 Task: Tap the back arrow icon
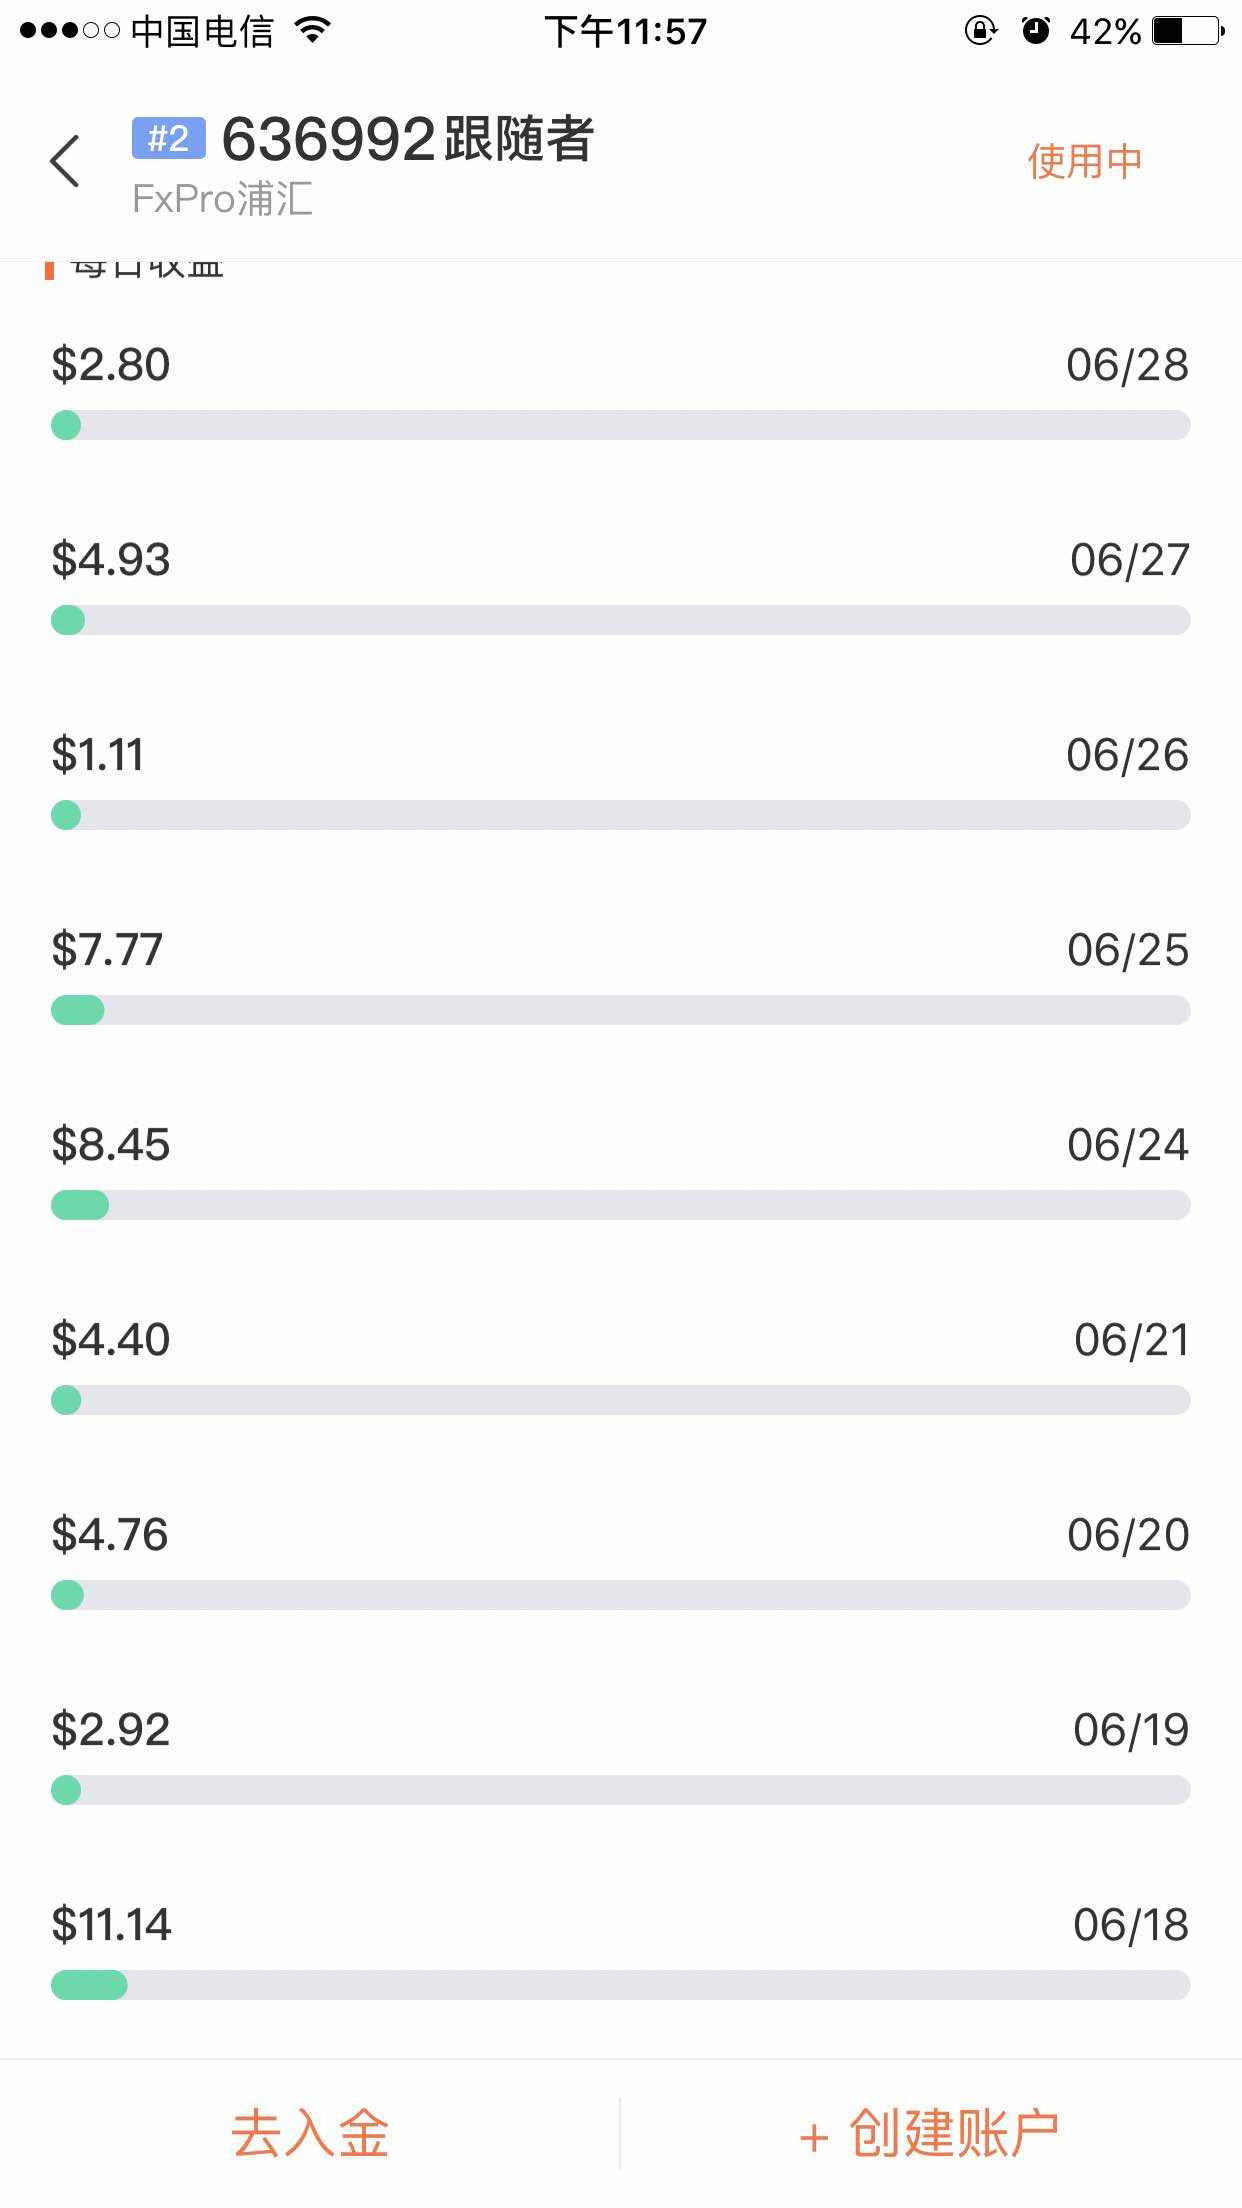coord(65,161)
